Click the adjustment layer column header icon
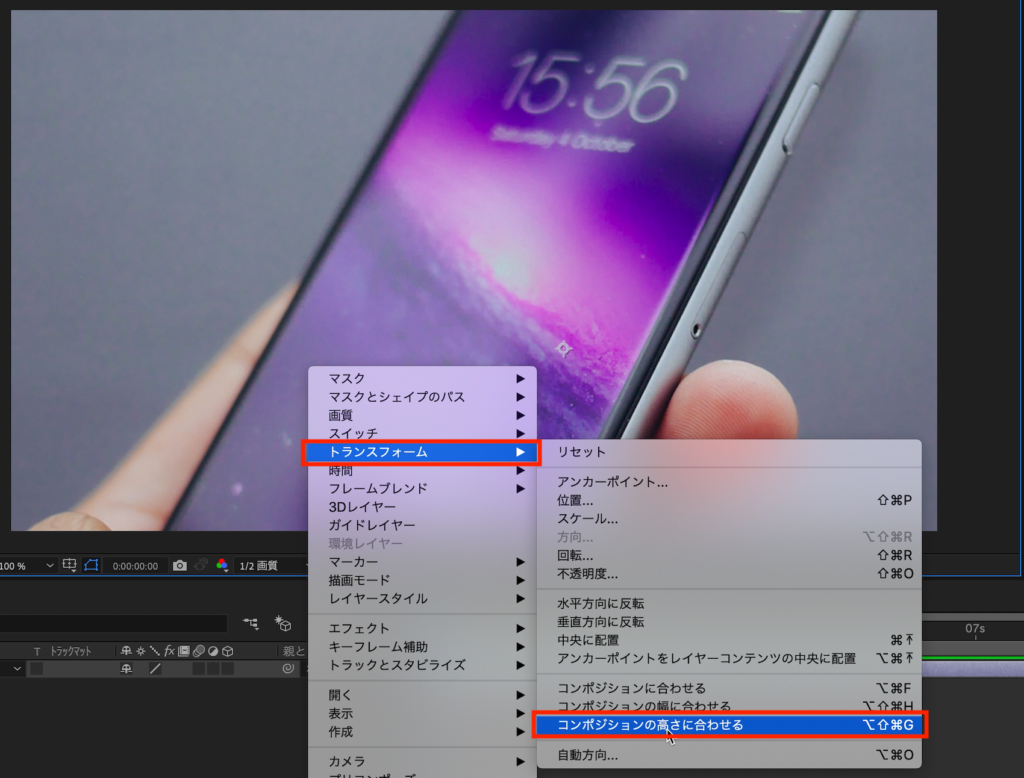The height and width of the screenshot is (778, 1024). [213, 651]
